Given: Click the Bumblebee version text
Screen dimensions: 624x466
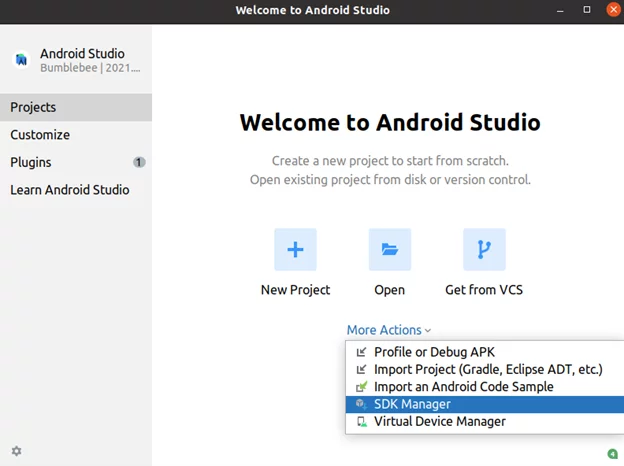Looking at the screenshot, I should 90,68.
